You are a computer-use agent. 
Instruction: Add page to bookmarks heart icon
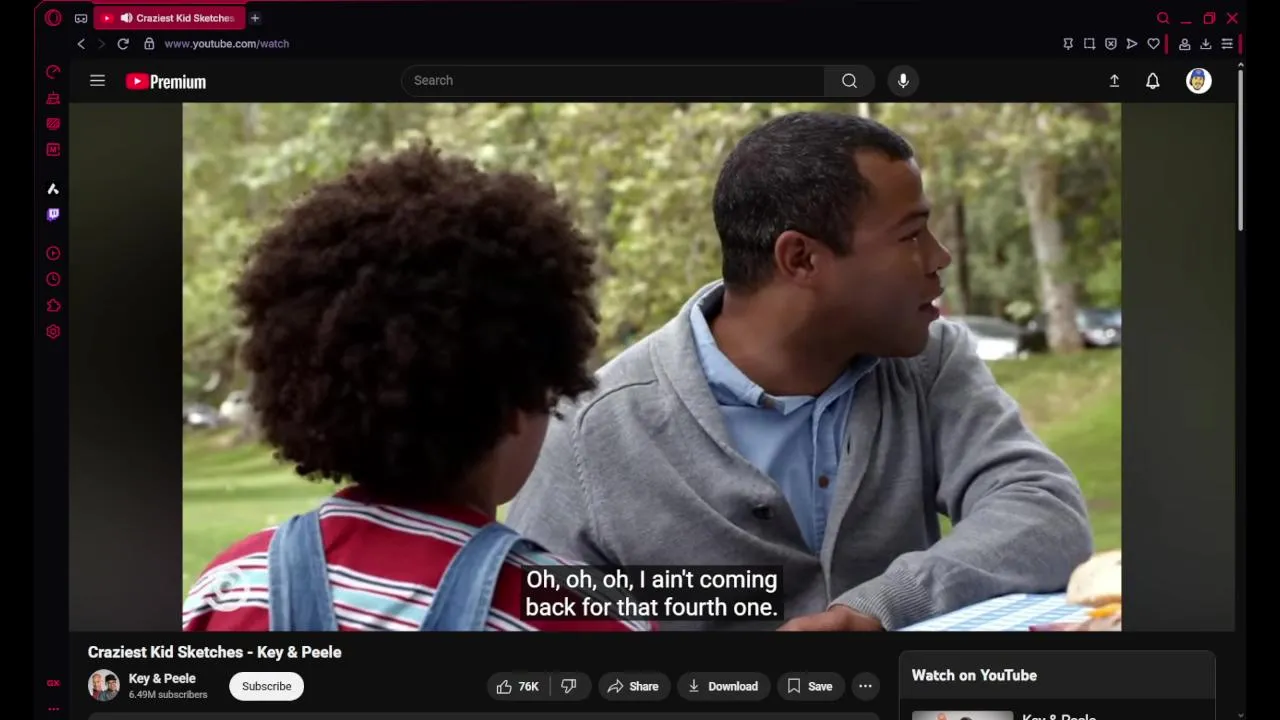pos(1153,44)
